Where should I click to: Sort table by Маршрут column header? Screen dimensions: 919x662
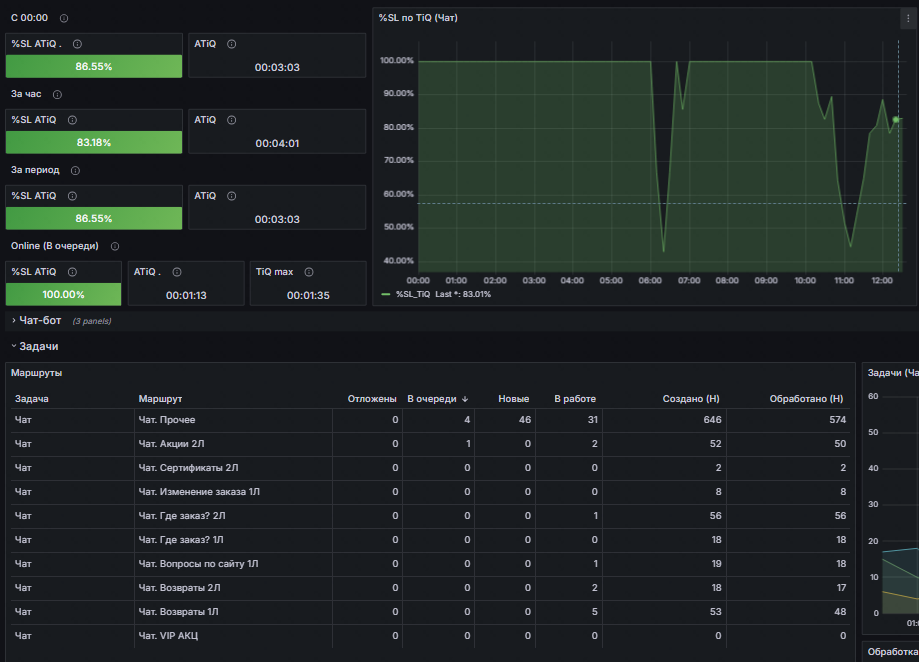pos(160,399)
